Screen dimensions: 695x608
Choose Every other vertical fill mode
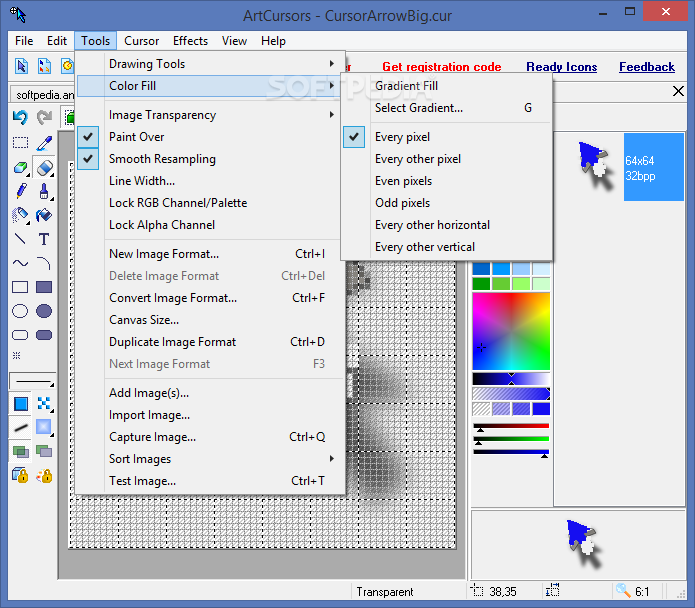(x=447, y=247)
